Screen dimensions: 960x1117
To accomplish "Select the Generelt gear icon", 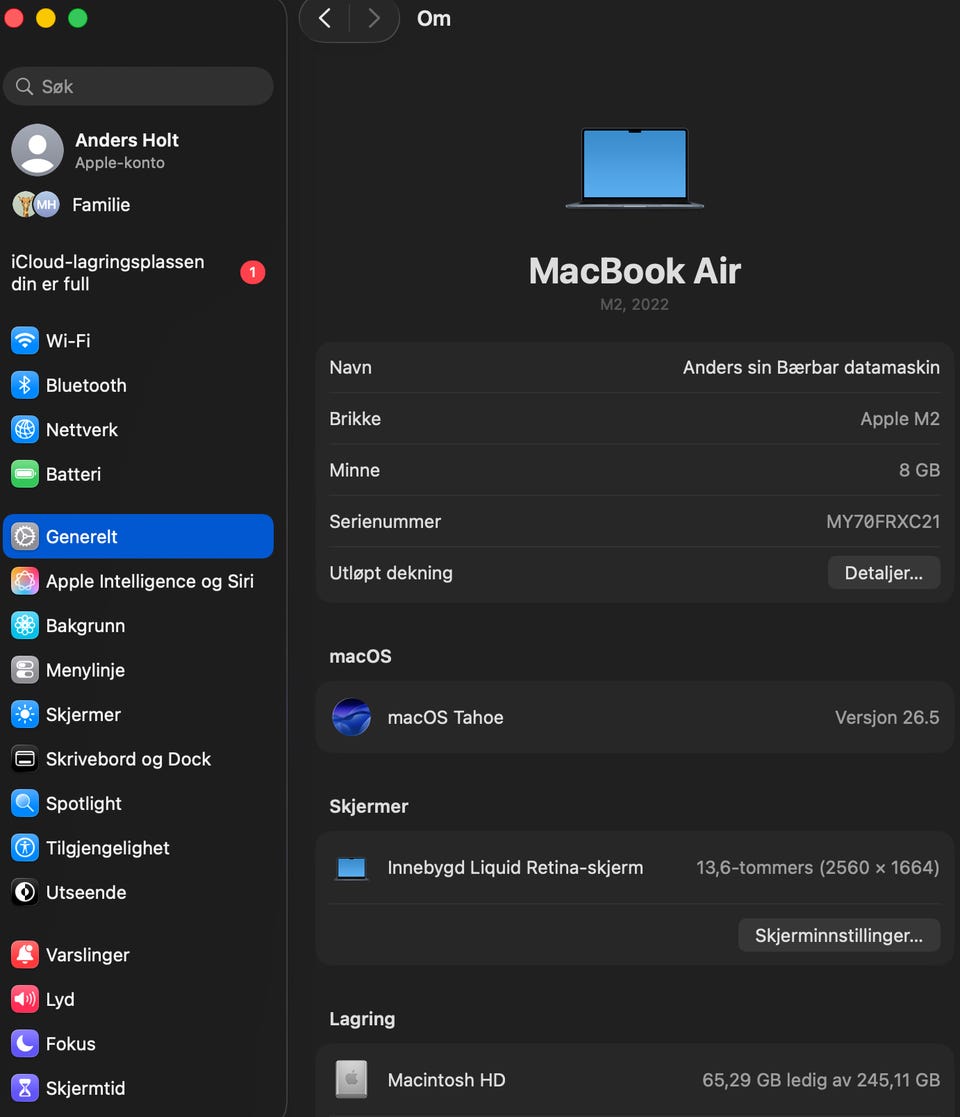I will 25,536.
